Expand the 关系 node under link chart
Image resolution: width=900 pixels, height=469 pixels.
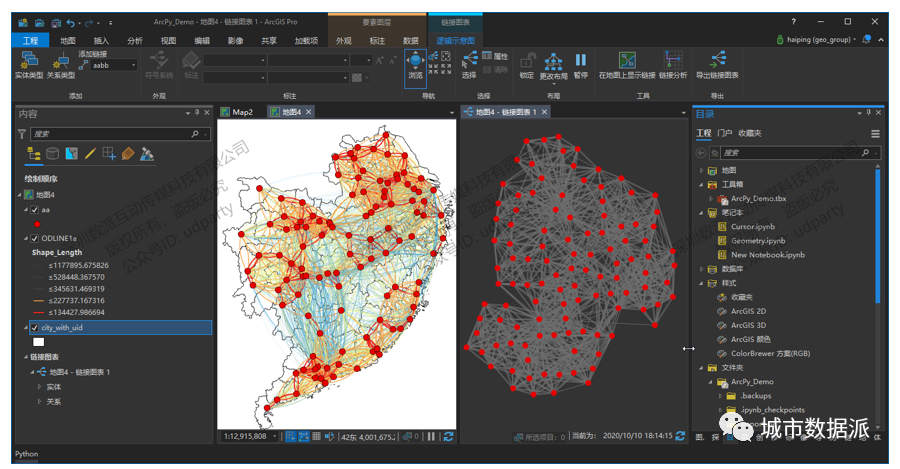[39, 401]
